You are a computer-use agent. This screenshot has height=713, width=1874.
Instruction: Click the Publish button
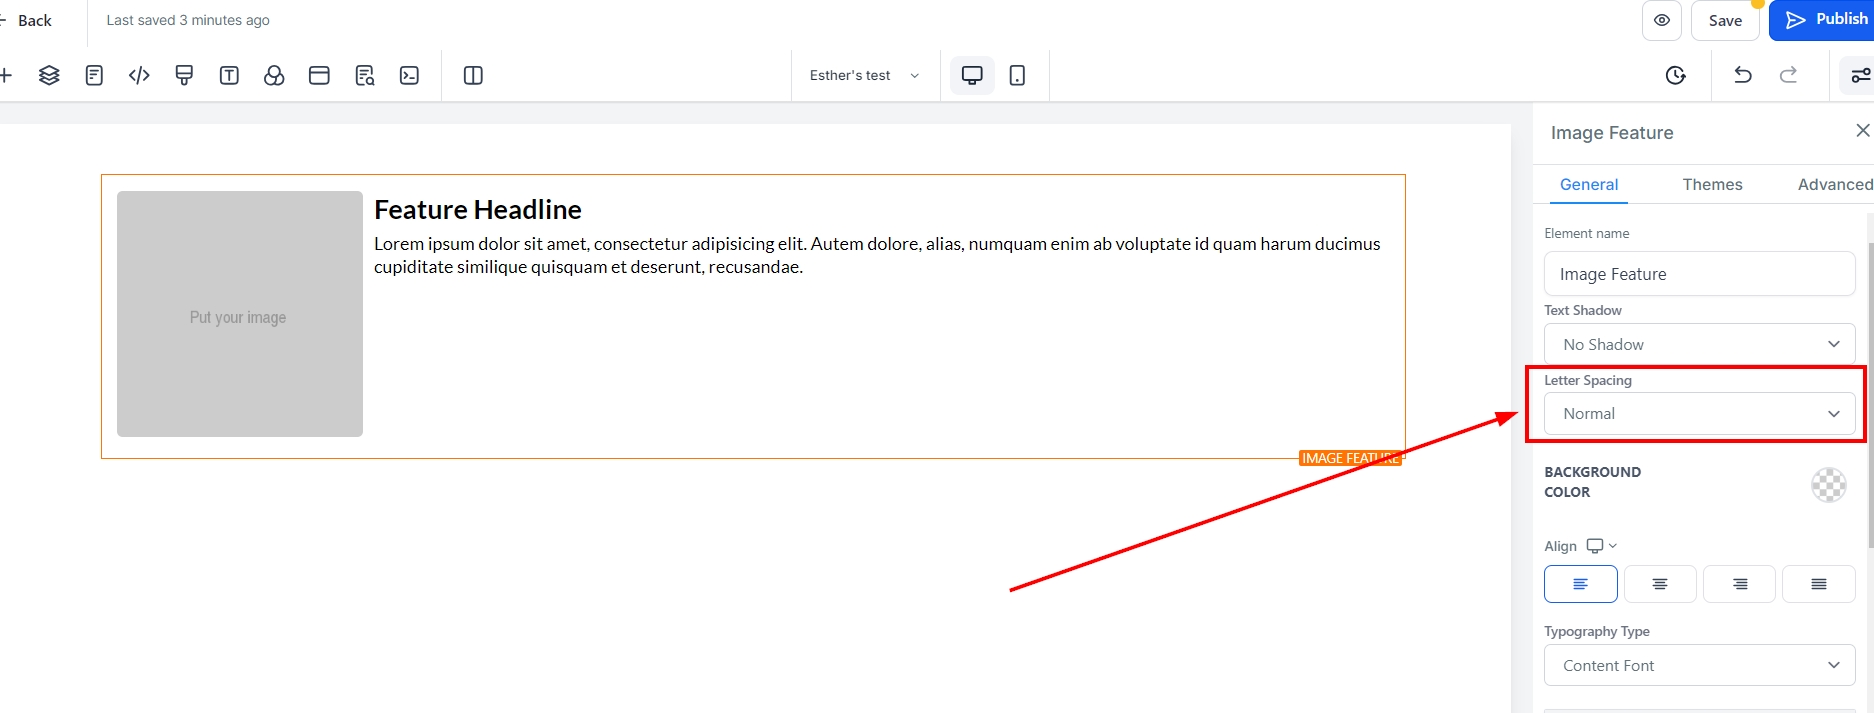coord(1823,20)
